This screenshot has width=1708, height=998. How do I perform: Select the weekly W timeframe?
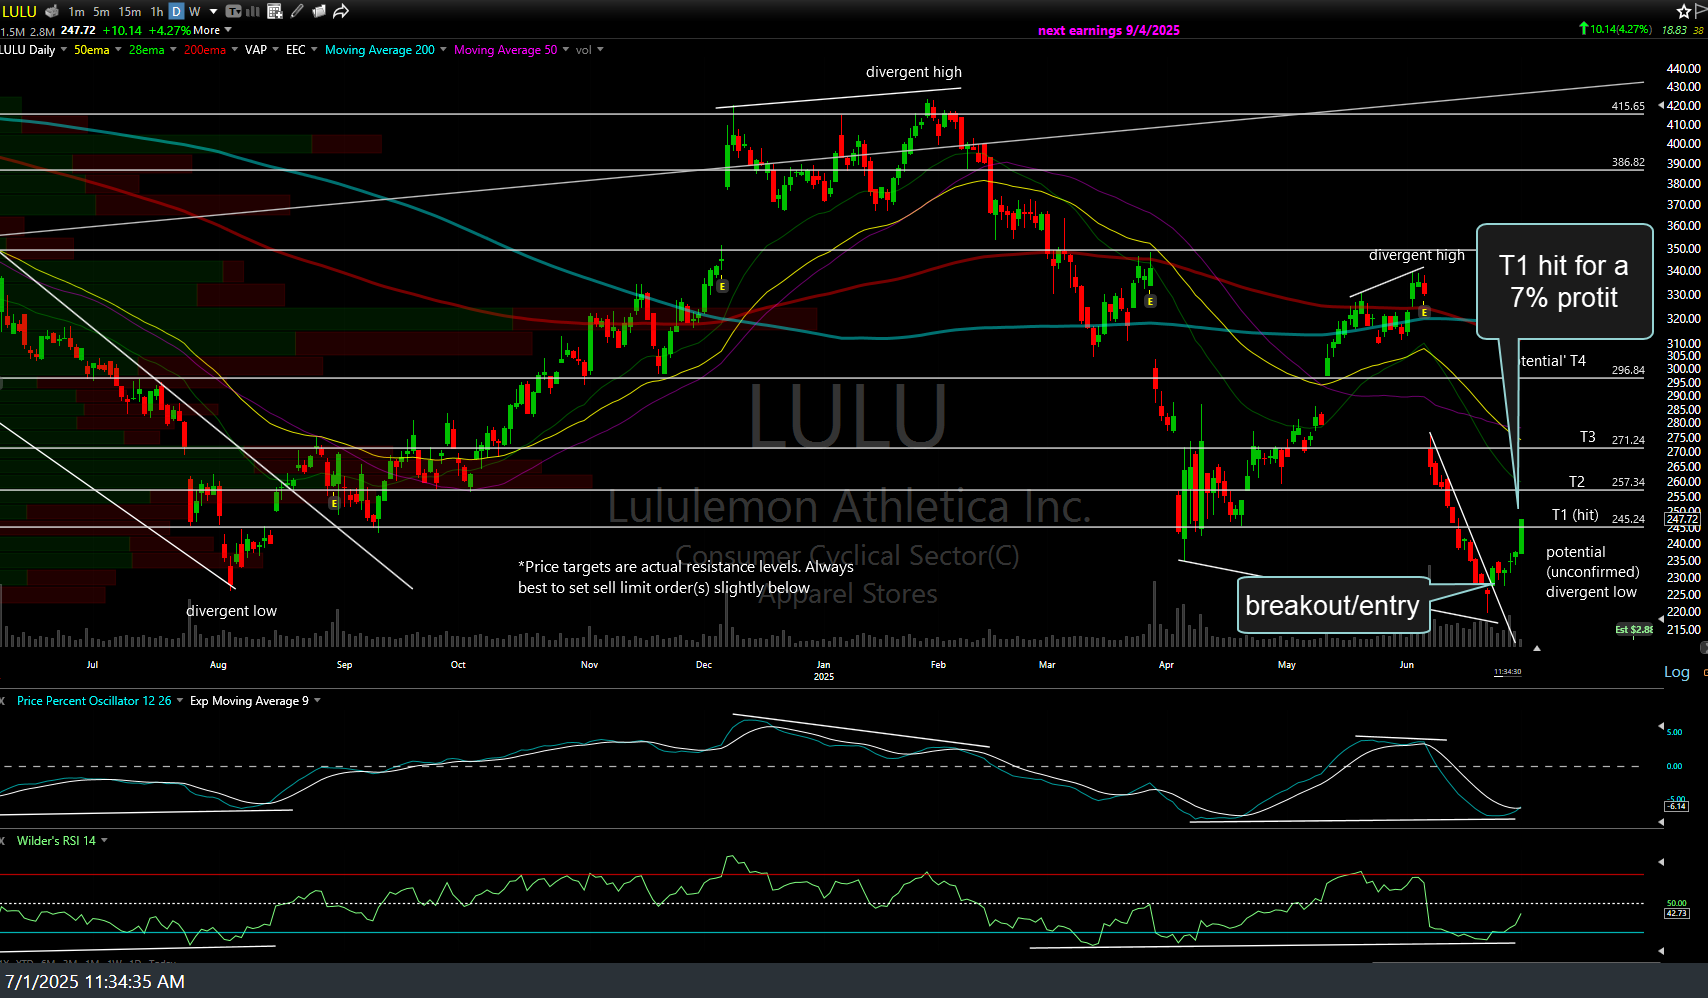tap(195, 12)
